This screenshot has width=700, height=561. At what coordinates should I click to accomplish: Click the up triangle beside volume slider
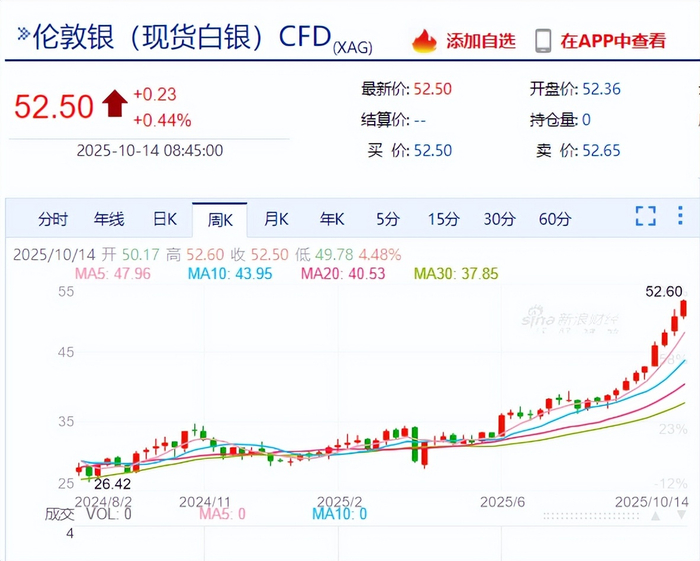point(655,516)
